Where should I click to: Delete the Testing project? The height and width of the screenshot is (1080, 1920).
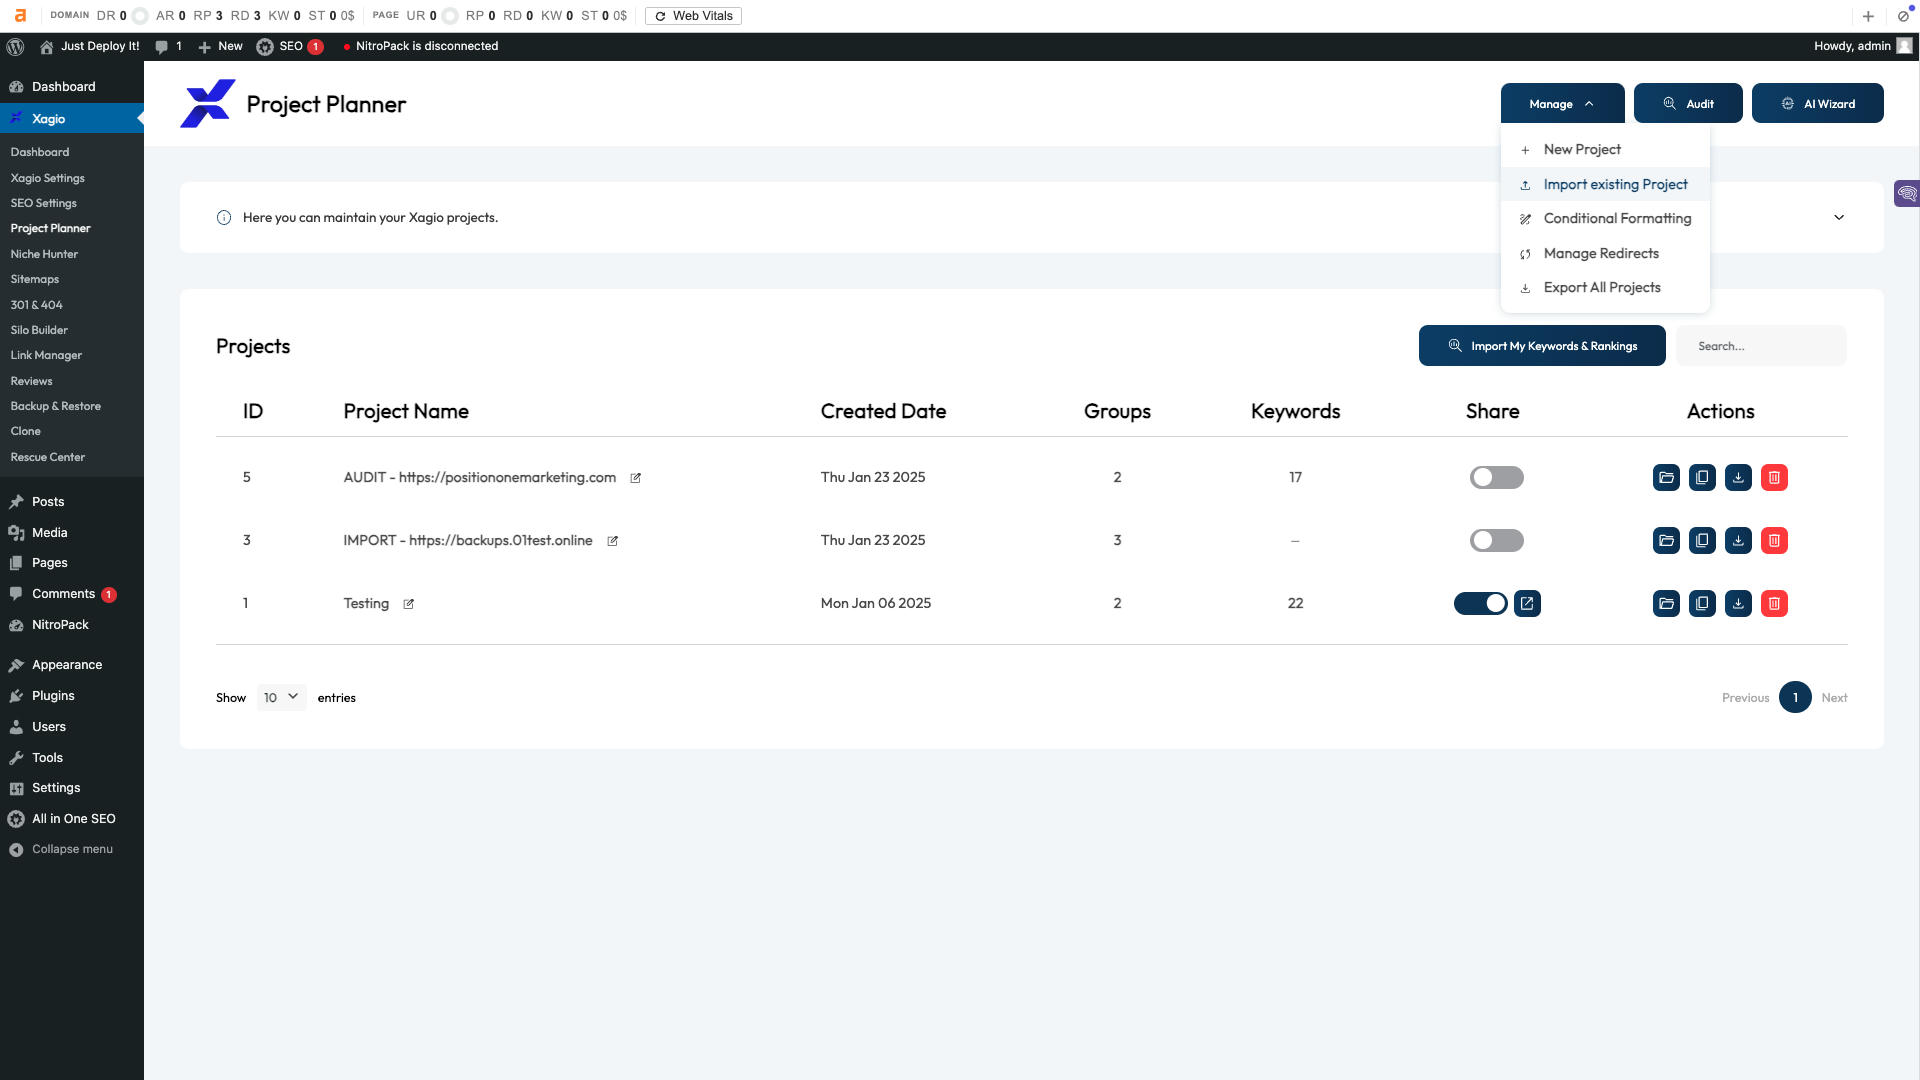(1774, 604)
